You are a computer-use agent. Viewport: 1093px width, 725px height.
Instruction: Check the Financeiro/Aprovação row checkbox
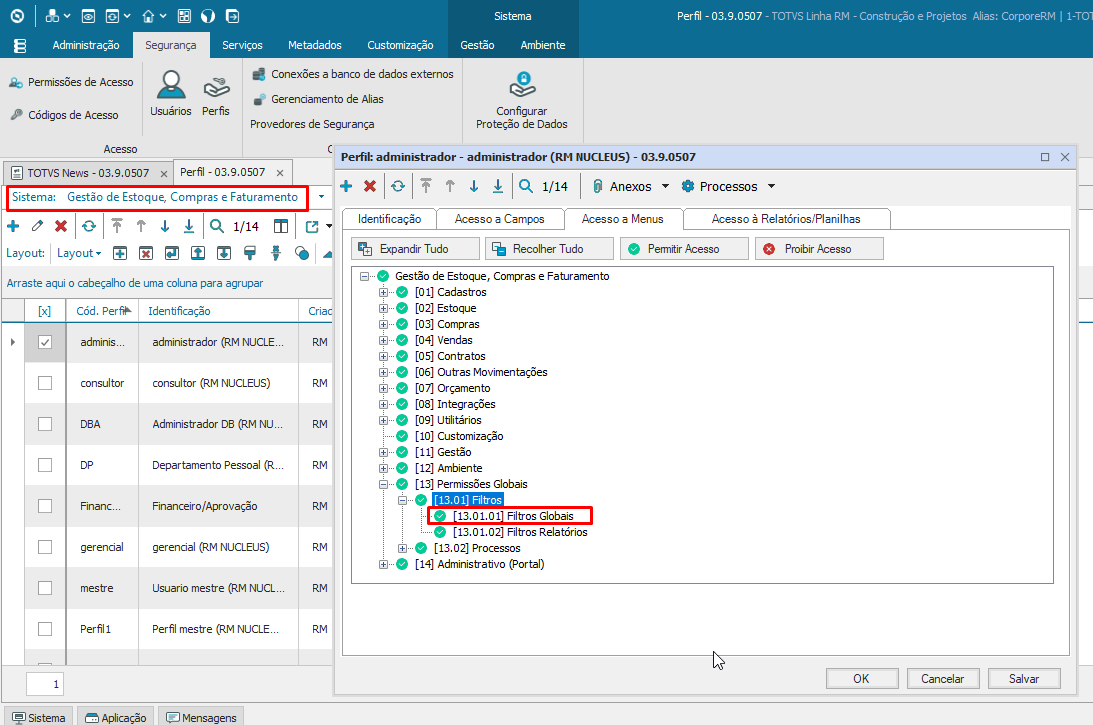(x=45, y=506)
